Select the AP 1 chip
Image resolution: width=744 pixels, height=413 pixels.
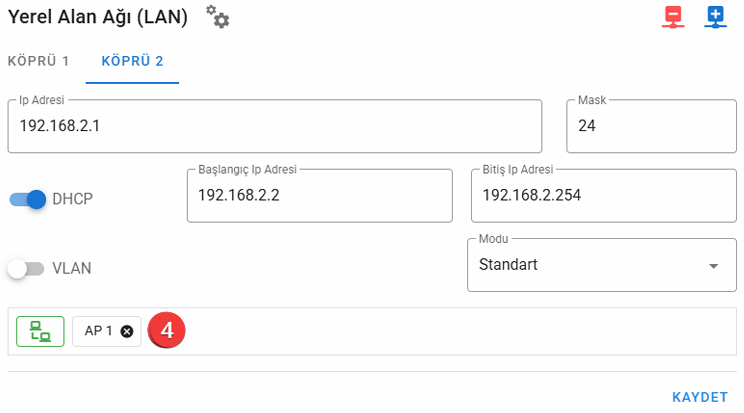pos(98,331)
